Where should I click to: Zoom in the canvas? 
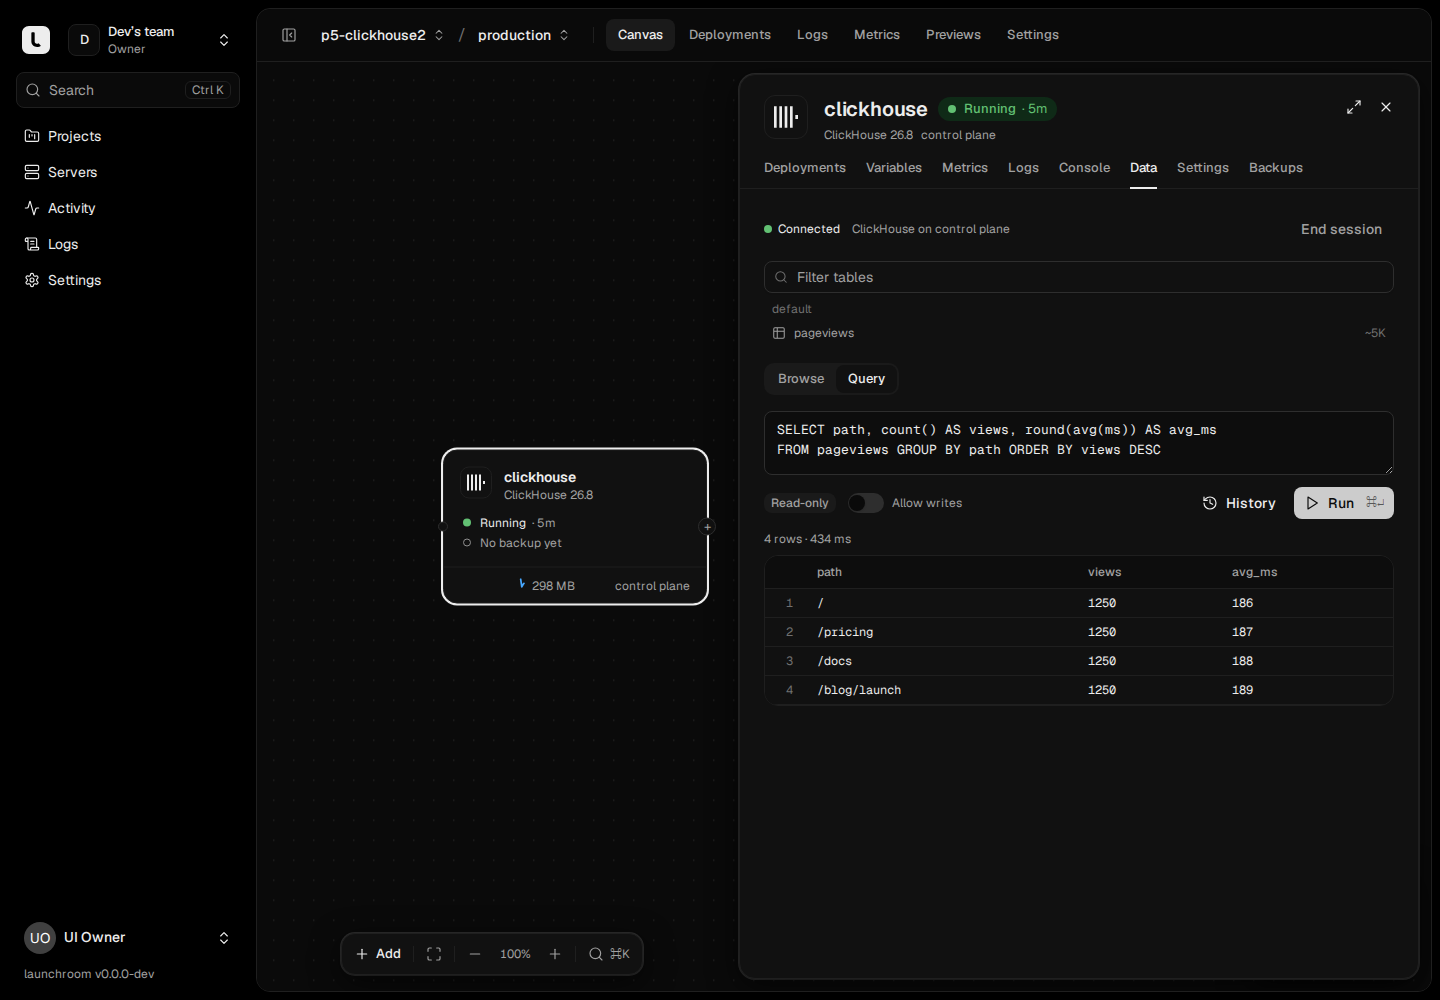(555, 954)
